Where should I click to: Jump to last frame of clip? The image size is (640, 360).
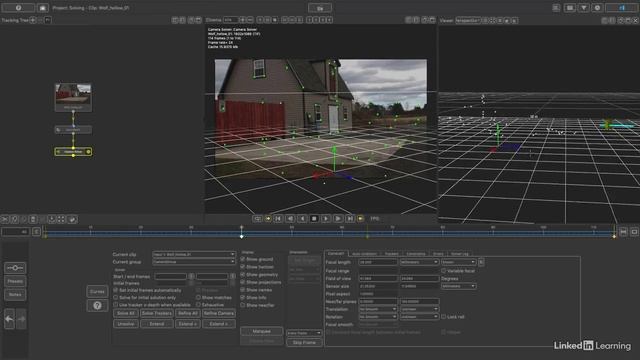[350, 219]
